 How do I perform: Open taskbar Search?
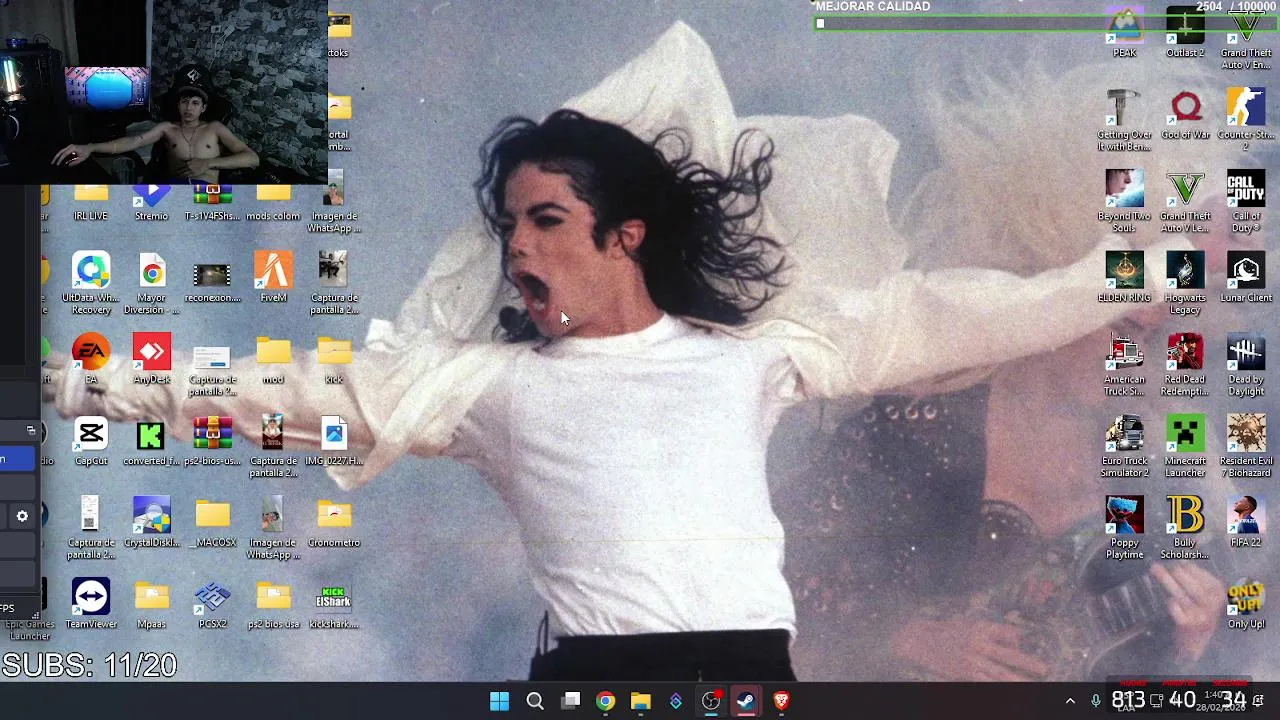point(535,701)
